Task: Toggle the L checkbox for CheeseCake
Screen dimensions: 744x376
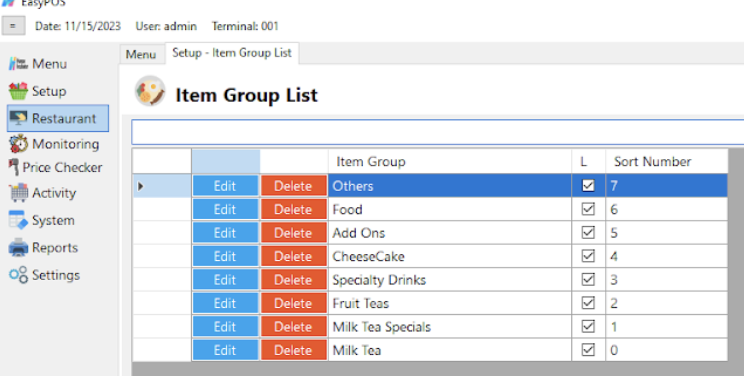Action: tap(588, 256)
